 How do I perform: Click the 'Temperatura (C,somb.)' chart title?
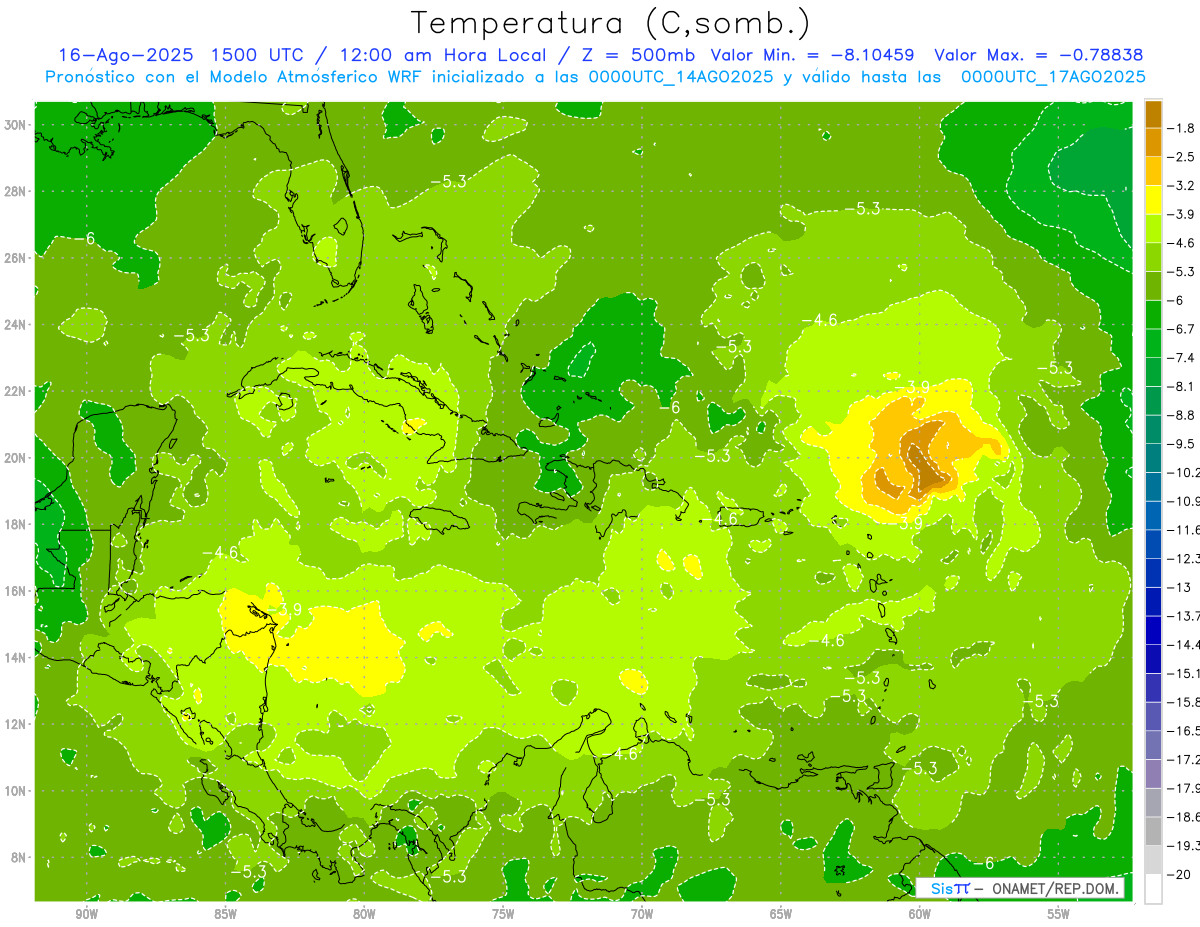611,22
